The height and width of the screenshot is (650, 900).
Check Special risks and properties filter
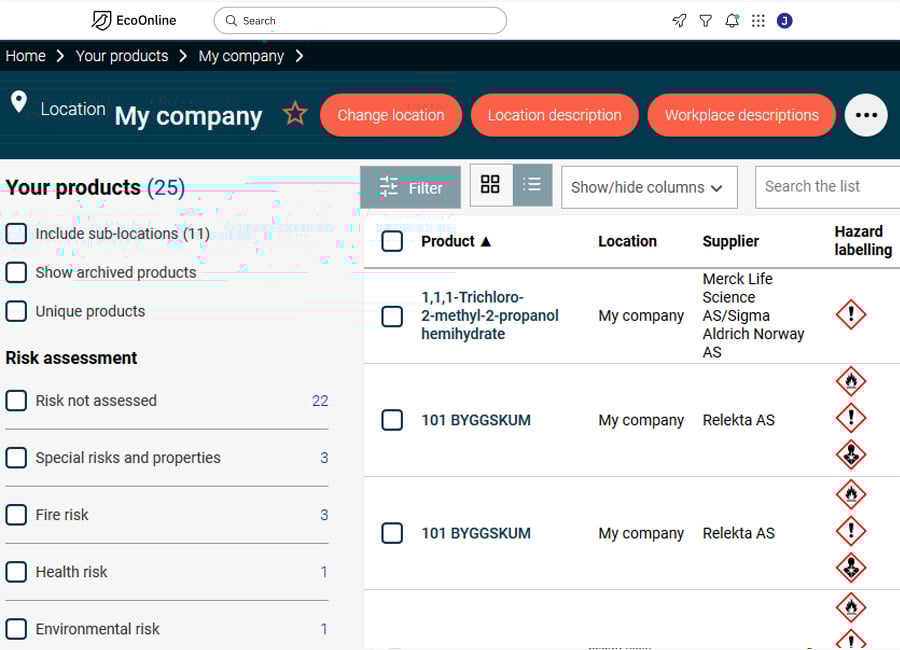pyautogui.click(x=16, y=458)
